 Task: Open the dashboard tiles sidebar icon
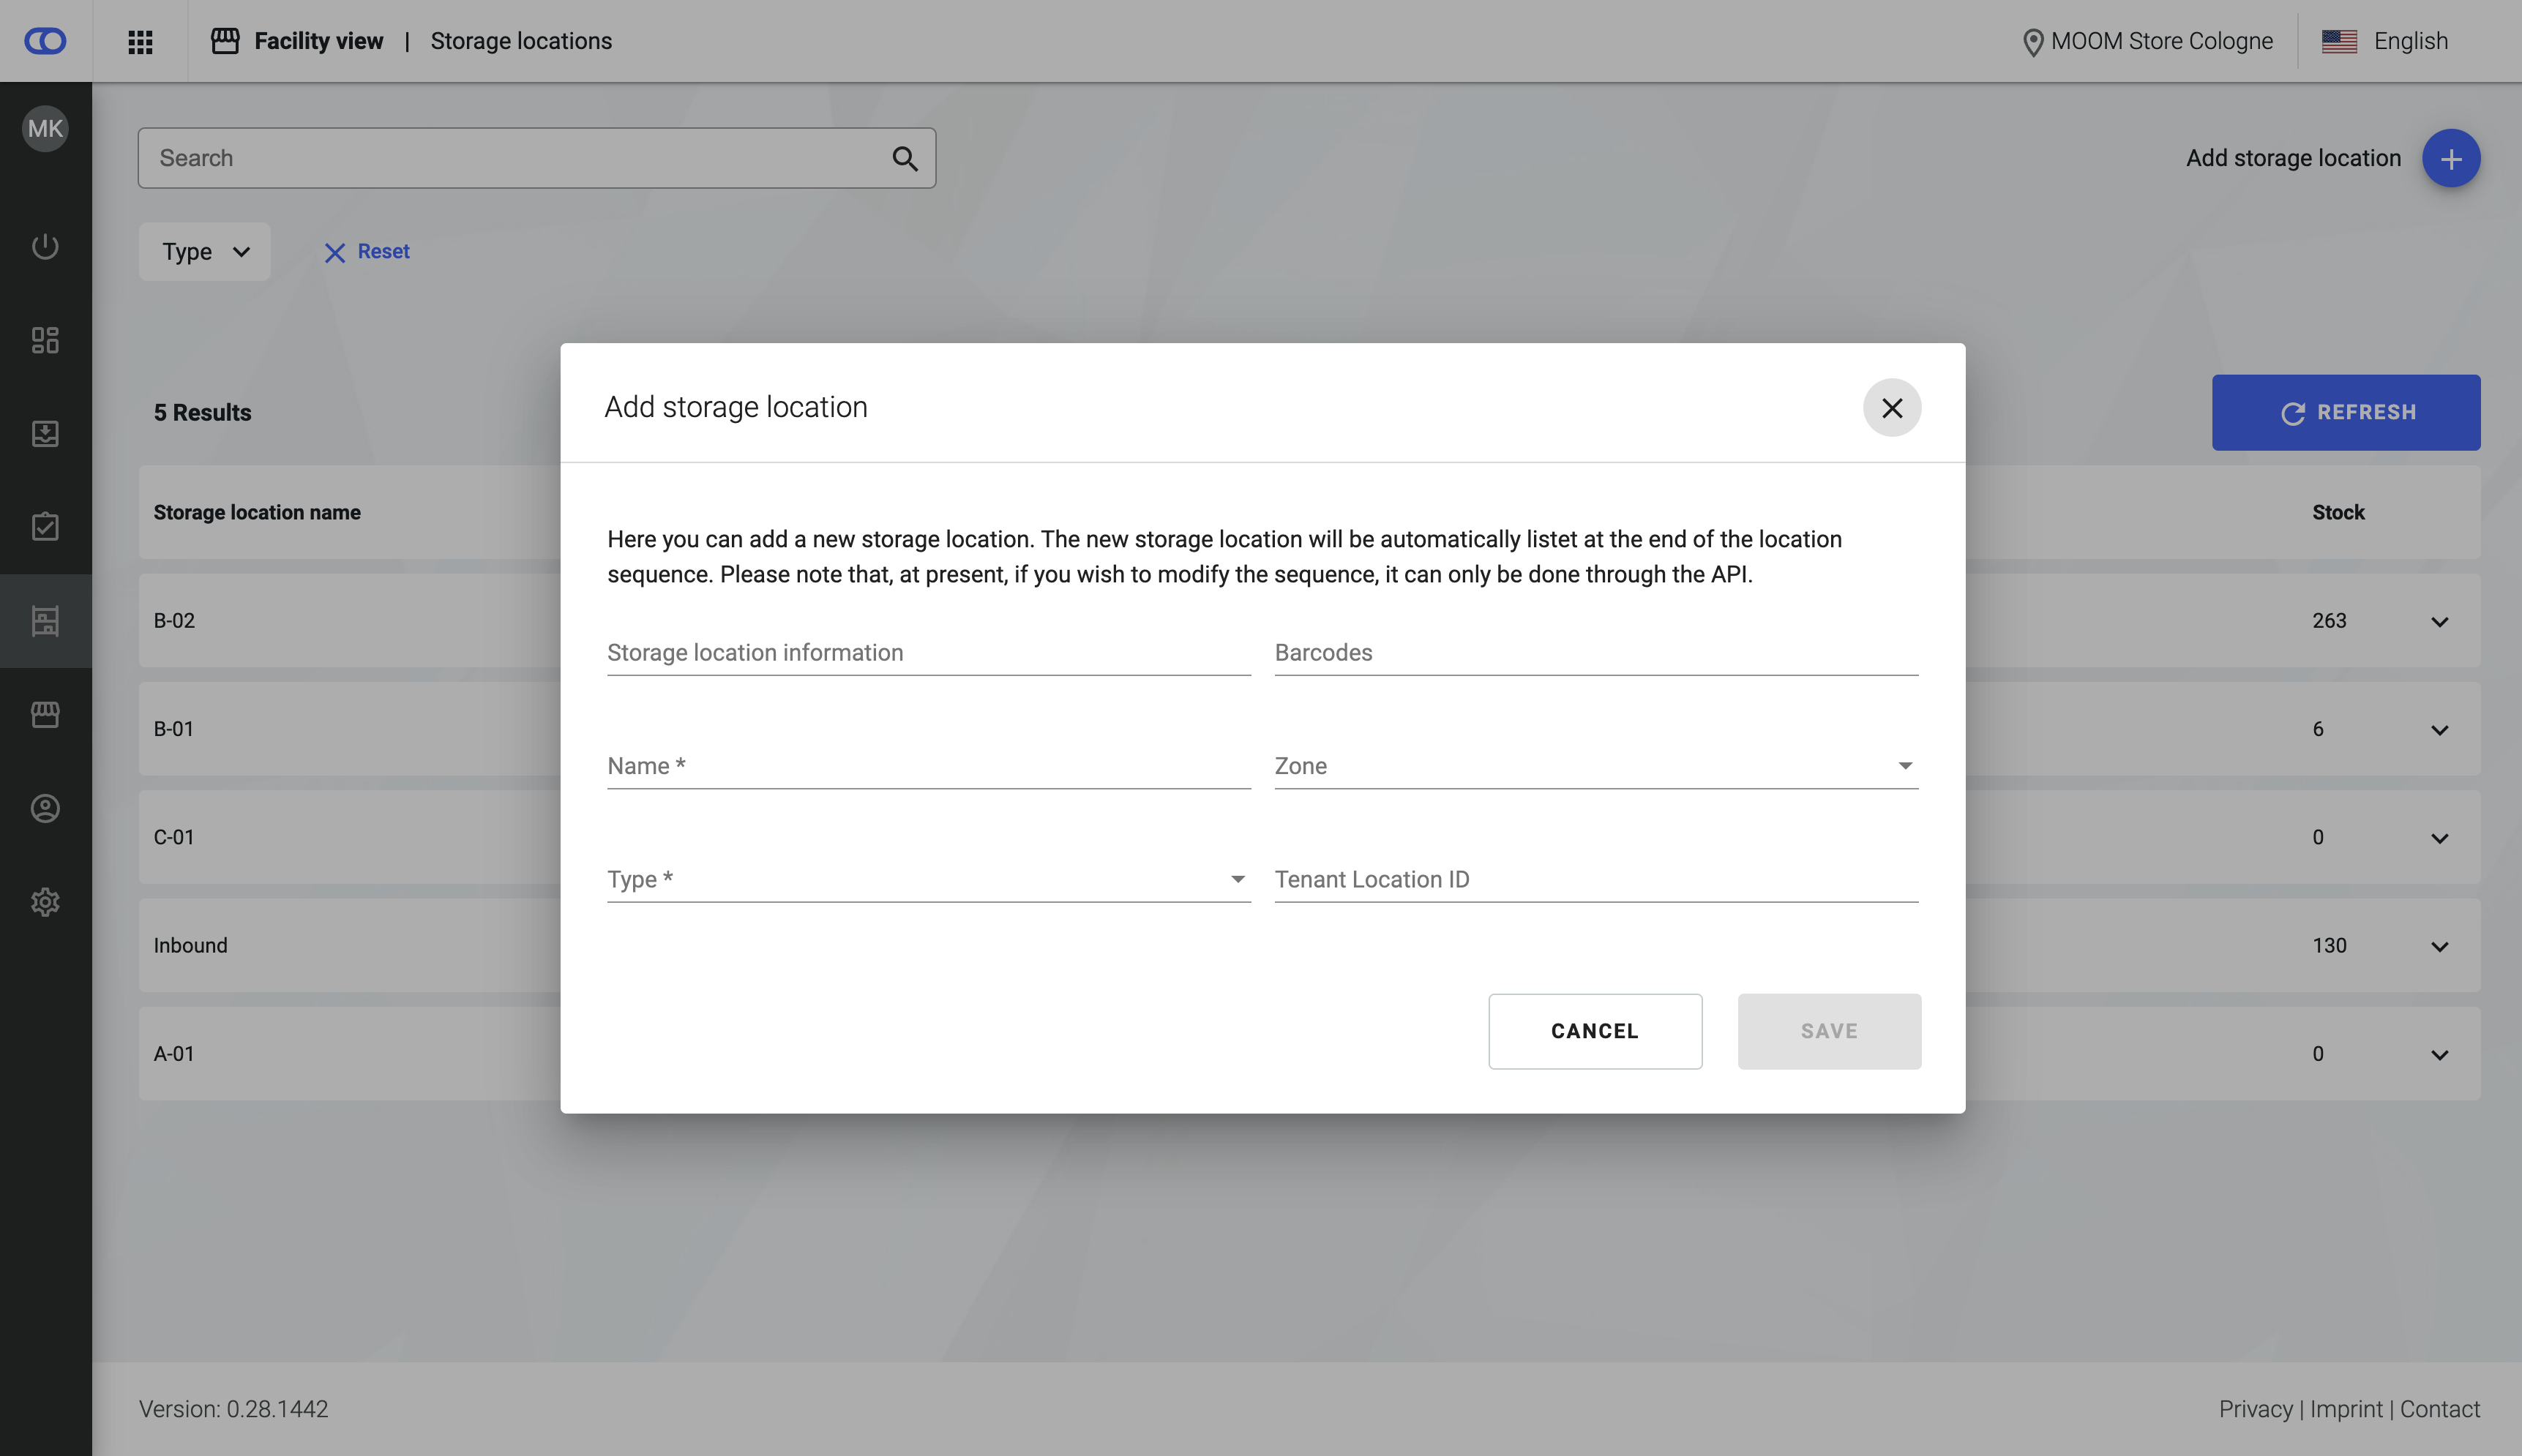(x=45, y=340)
